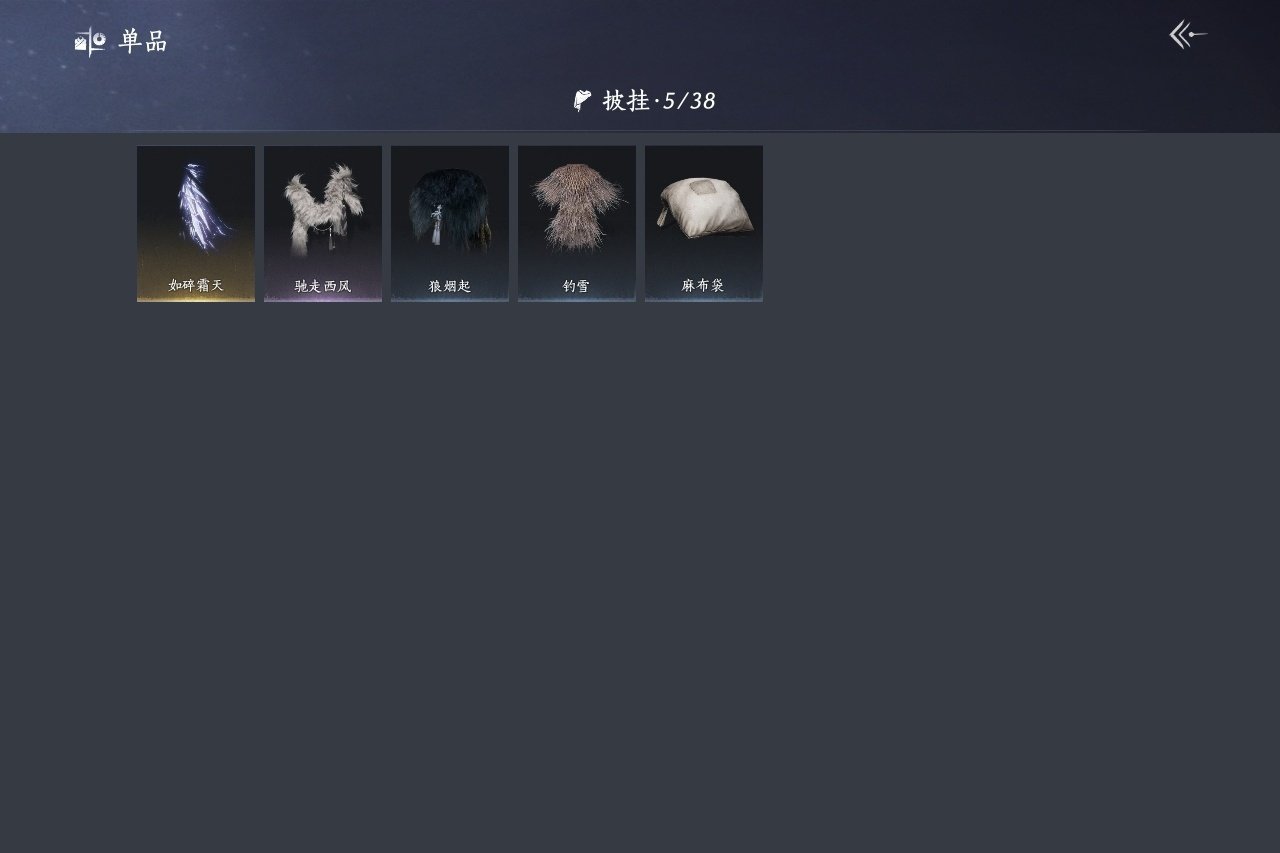The width and height of the screenshot is (1280, 853).
Task: Click the 驰走西风 name label
Action: (x=323, y=286)
